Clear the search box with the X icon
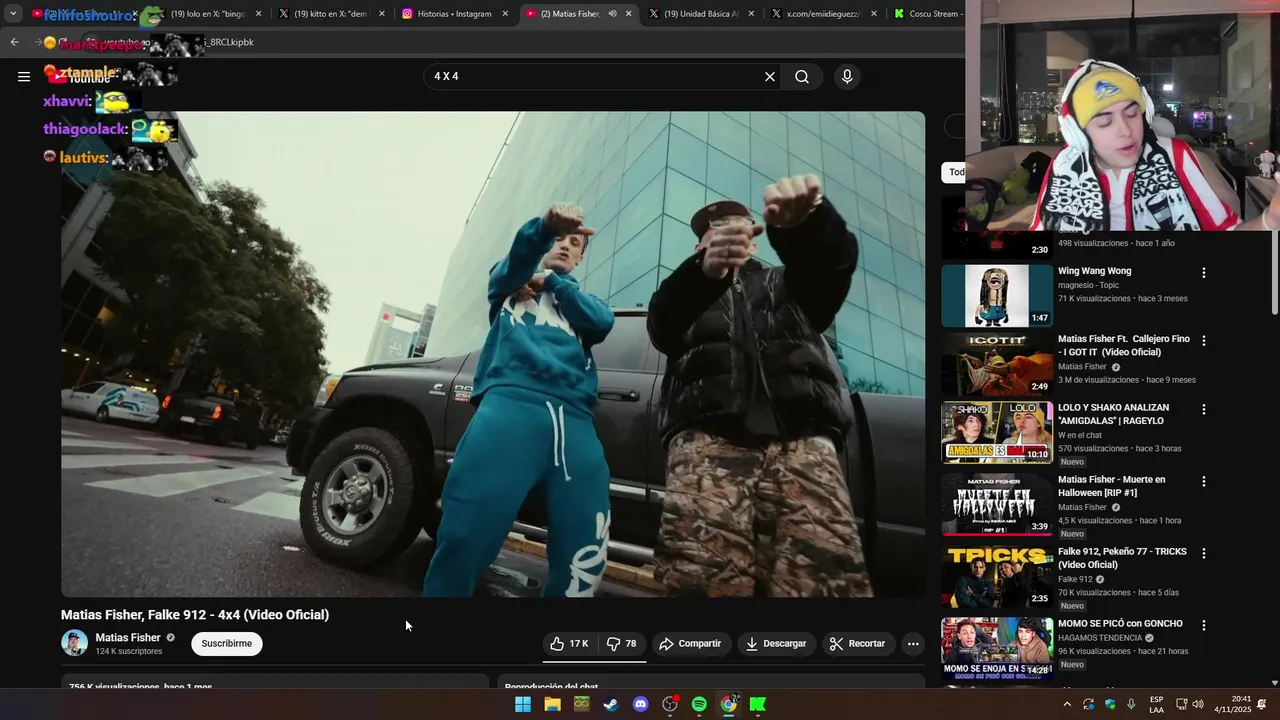1280x720 pixels. pyautogui.click(x=770, y=77)
